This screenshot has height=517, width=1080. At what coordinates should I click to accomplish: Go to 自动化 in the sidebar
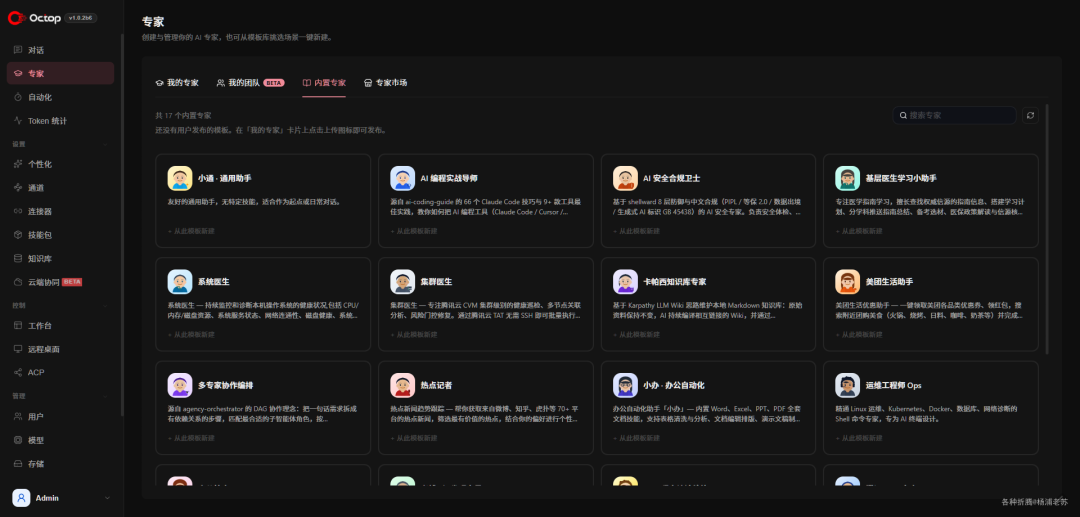60,97
